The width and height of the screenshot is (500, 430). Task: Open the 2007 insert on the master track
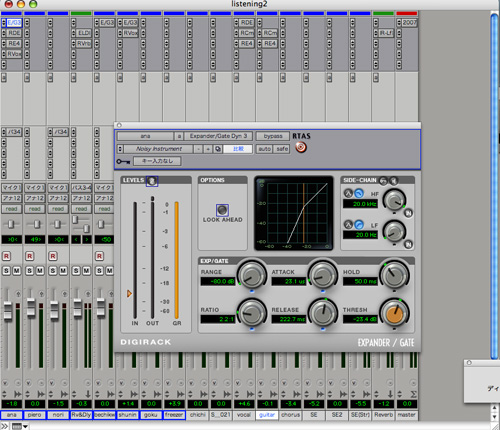click(409, 23)
